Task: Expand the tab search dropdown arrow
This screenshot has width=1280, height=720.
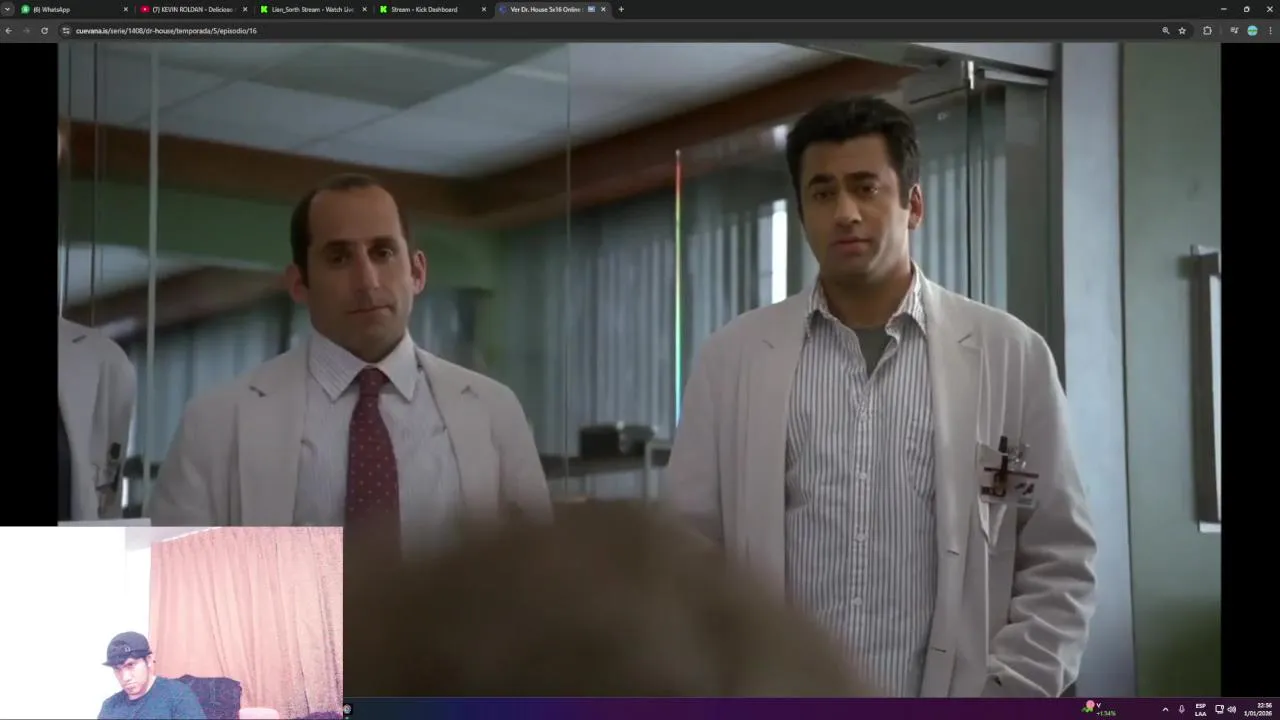Action: point(7,9)
